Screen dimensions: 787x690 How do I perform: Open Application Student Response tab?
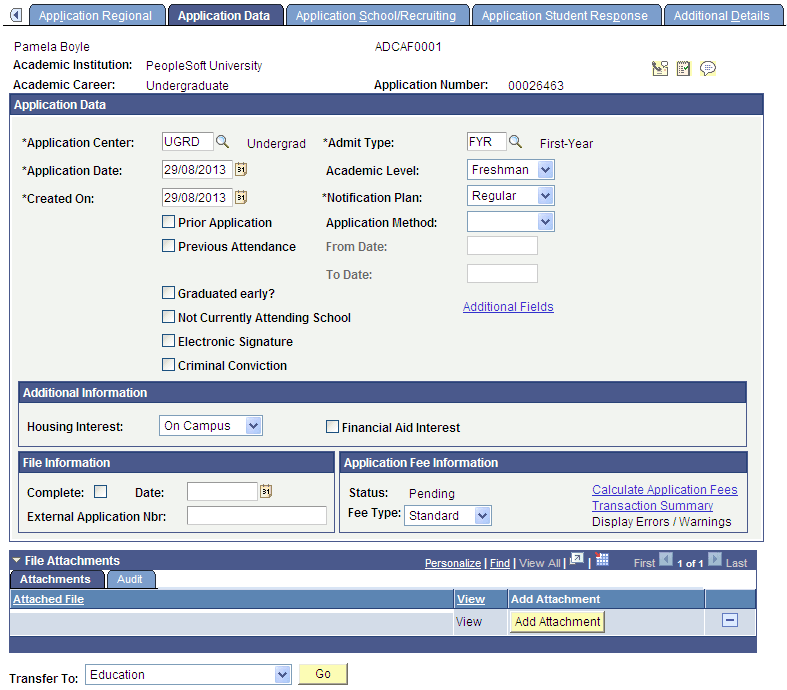[565, 16]
